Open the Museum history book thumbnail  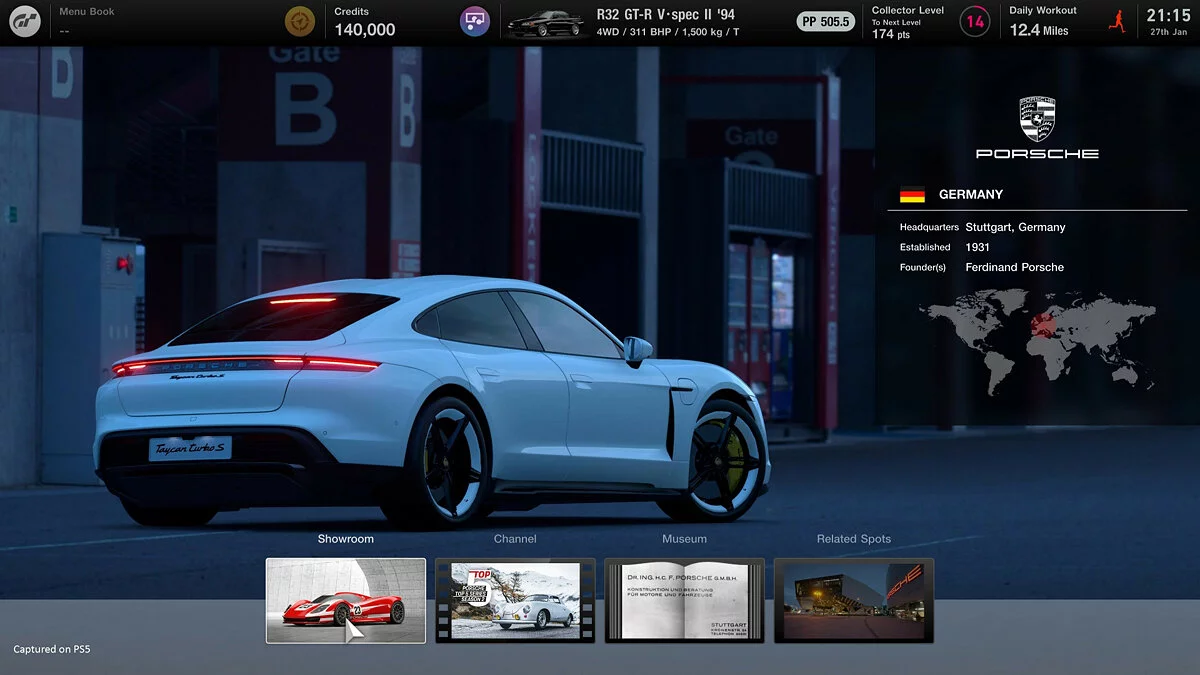(x=684, y=599)
